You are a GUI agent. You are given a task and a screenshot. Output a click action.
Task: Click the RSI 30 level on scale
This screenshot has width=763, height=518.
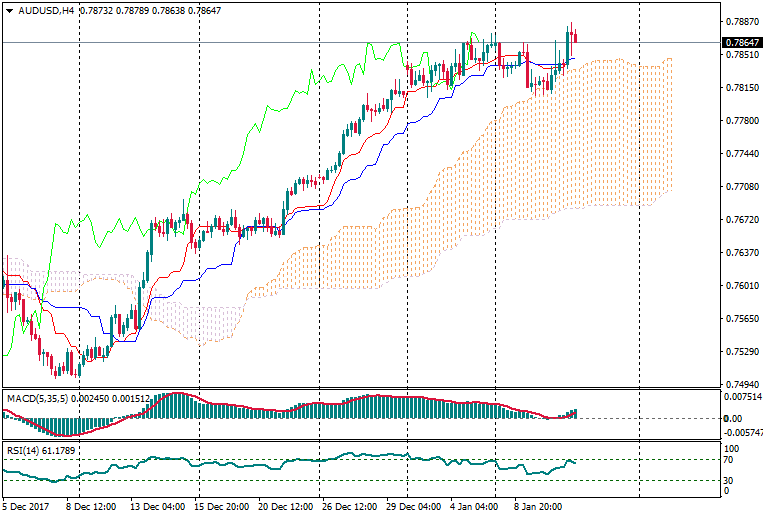point(729,481)
